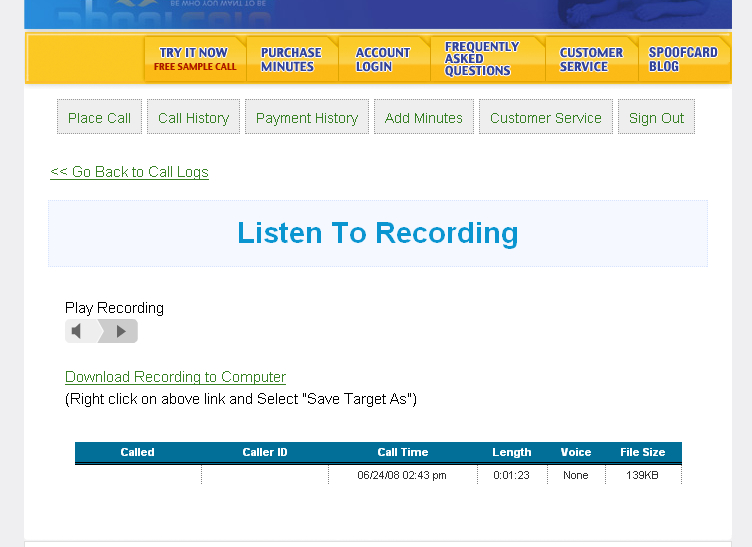Click the File Size column header
The image size is (752, 547).
point(642,452)
